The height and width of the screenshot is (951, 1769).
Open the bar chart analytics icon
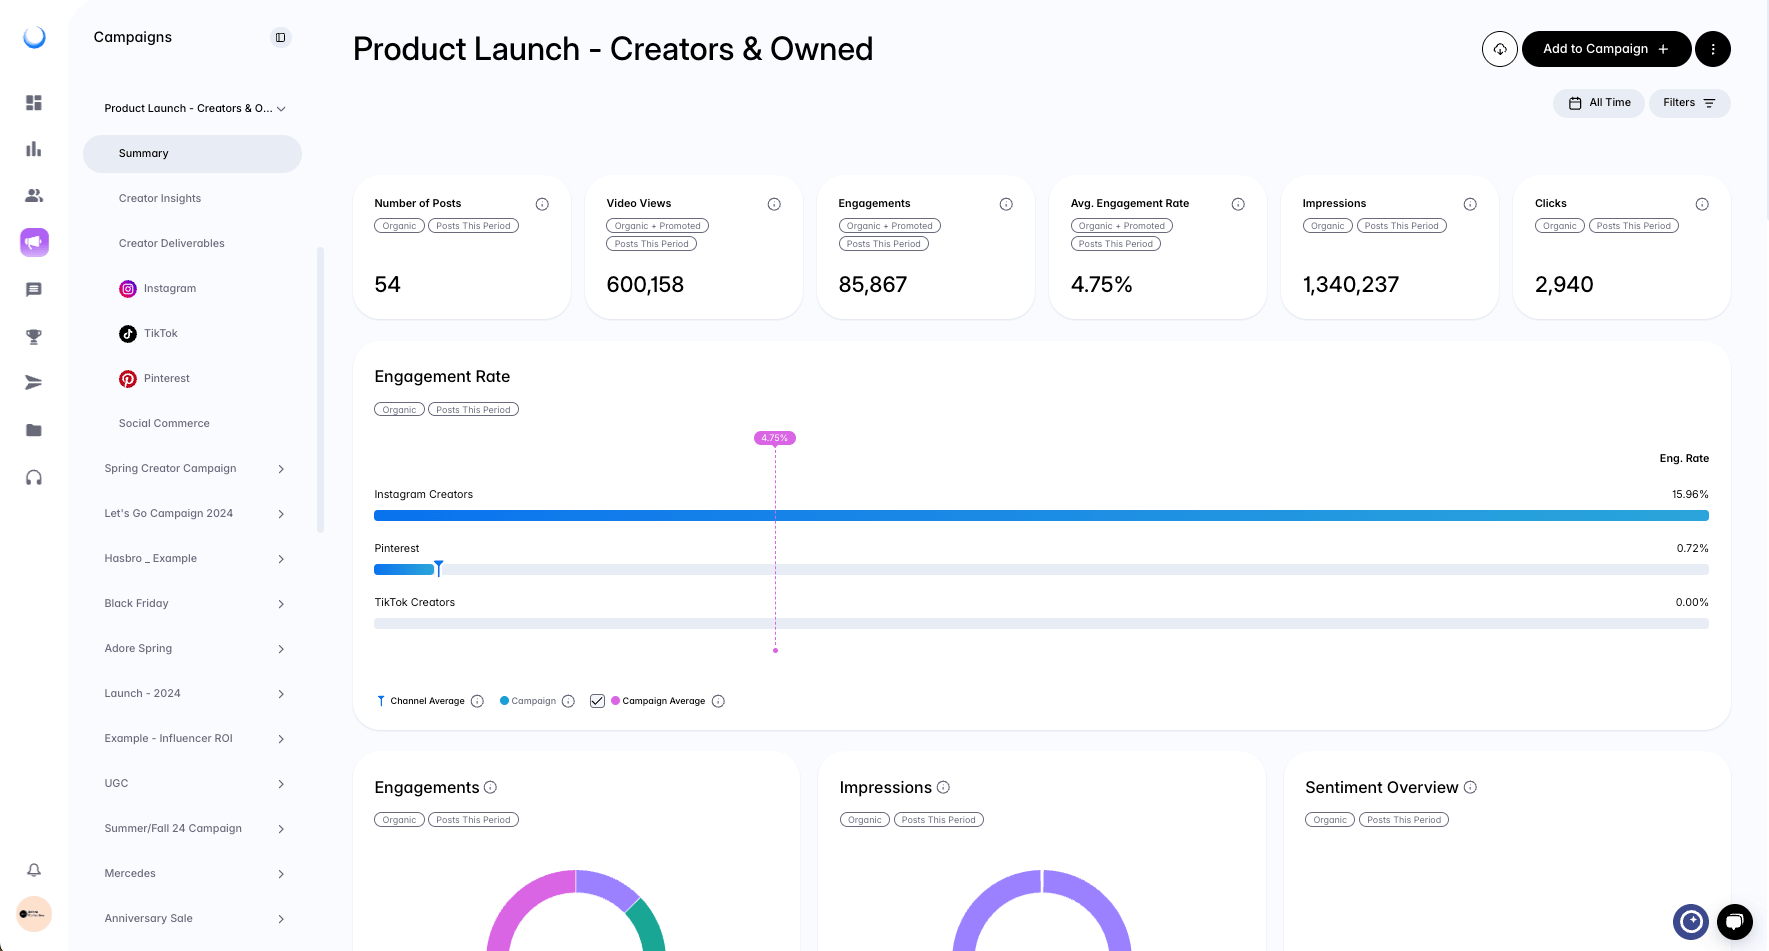(x=34, y=149)
